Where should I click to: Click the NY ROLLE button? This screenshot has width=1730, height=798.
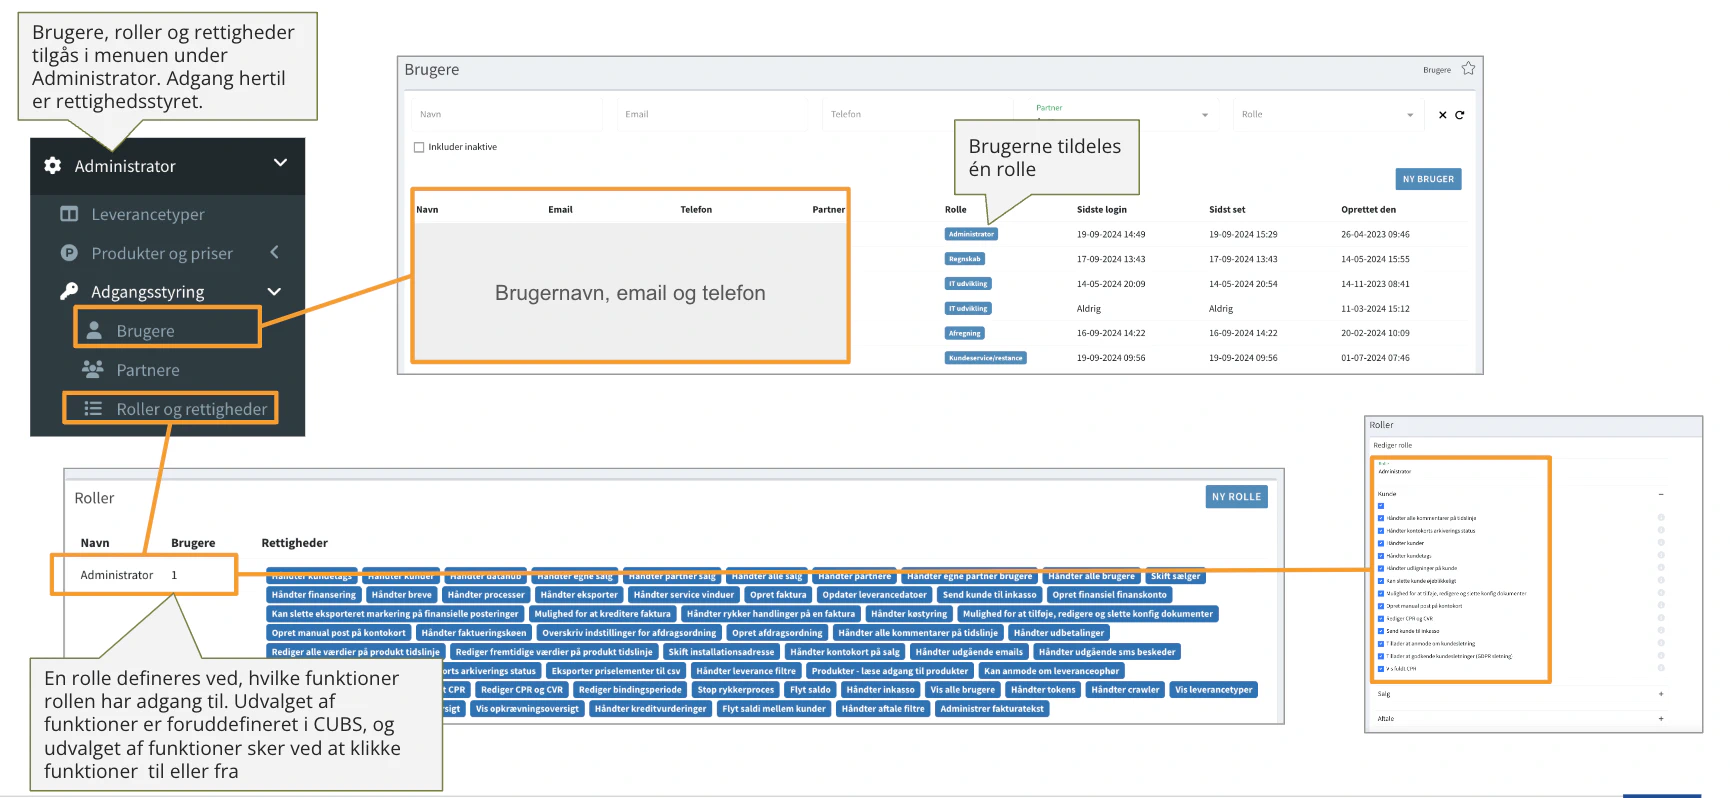tap(1236, 497)
